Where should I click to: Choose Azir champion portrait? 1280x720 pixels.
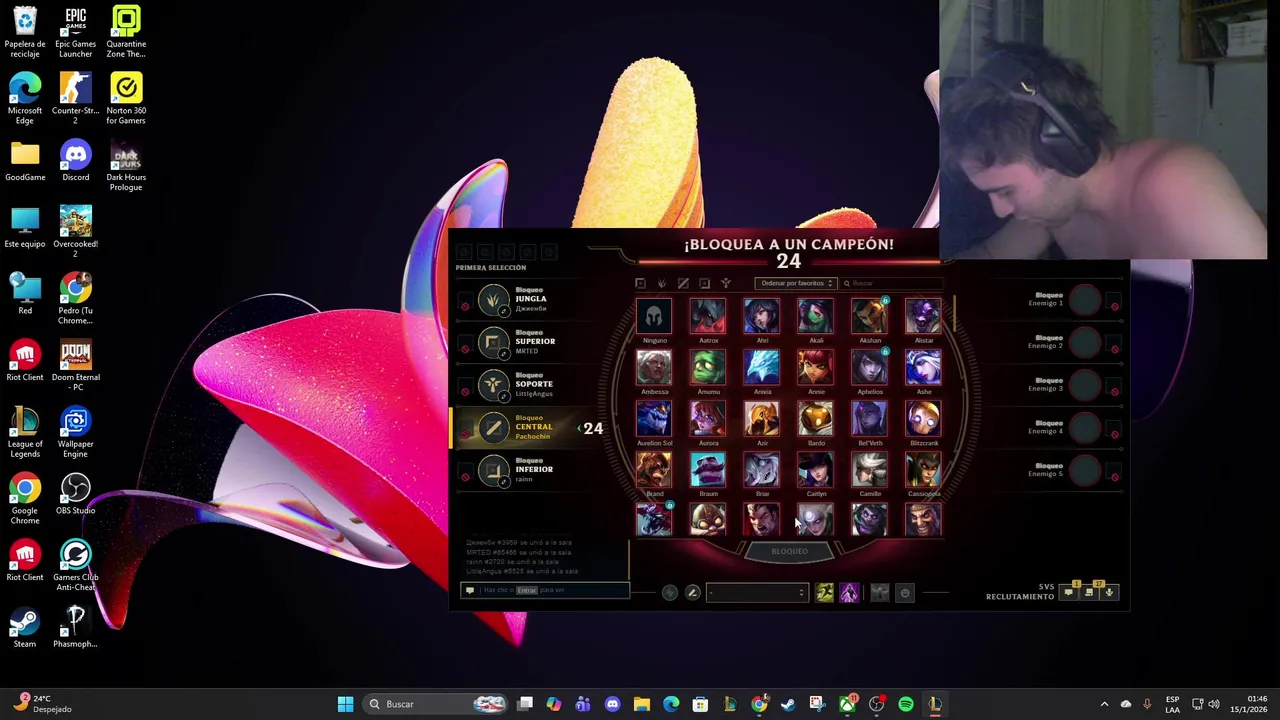(762, 419)
